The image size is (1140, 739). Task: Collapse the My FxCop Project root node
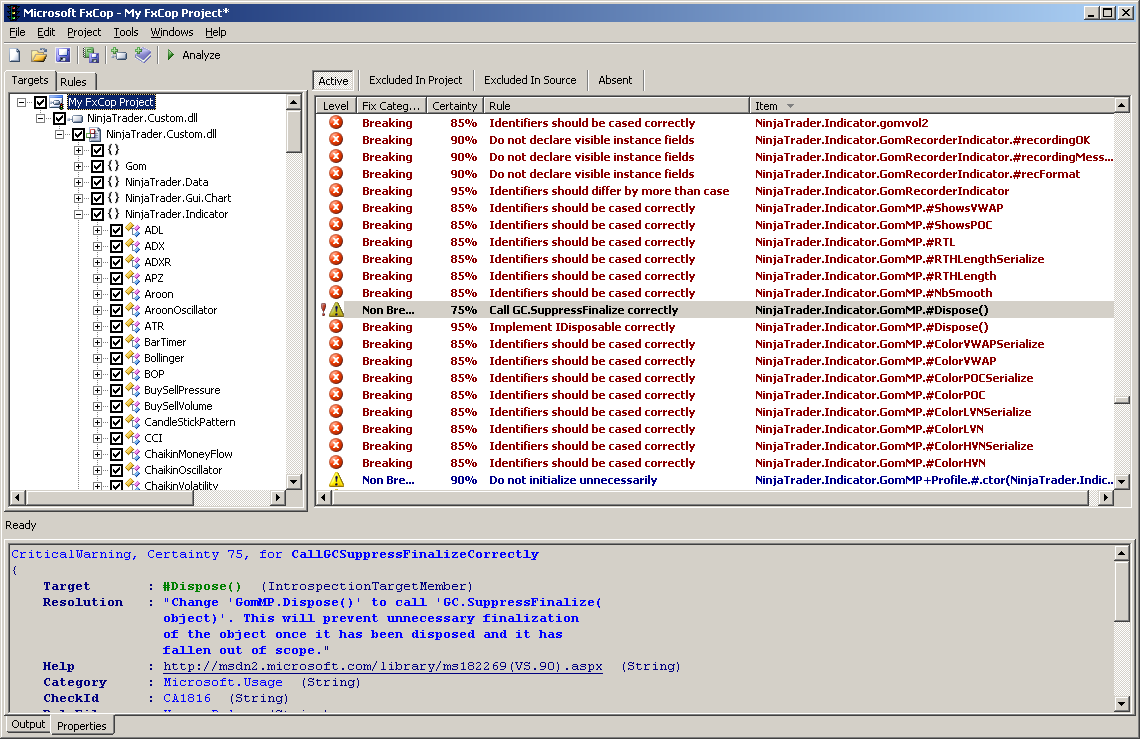click(x=22, y=103)
